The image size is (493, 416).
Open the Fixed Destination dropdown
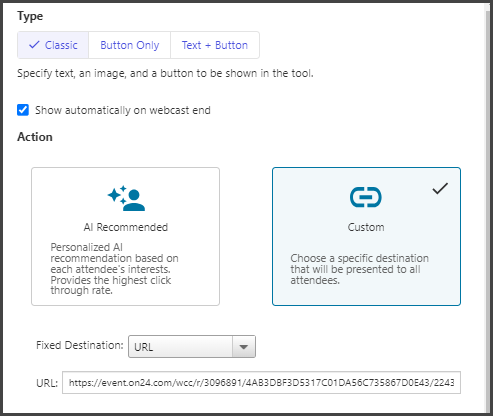click(192, 347)
